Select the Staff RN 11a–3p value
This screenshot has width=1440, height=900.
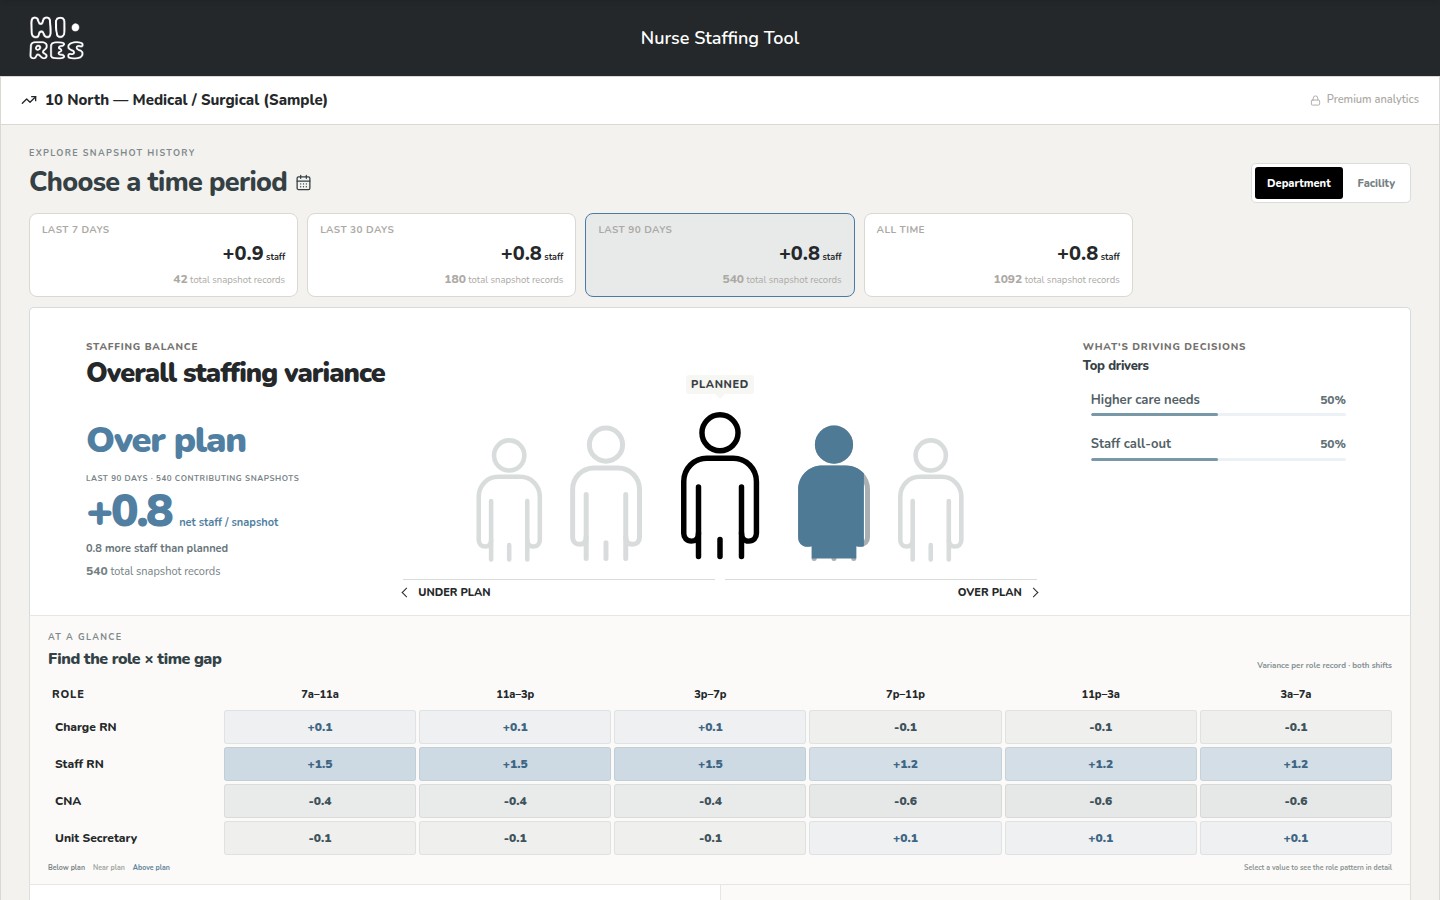(515, 764)
